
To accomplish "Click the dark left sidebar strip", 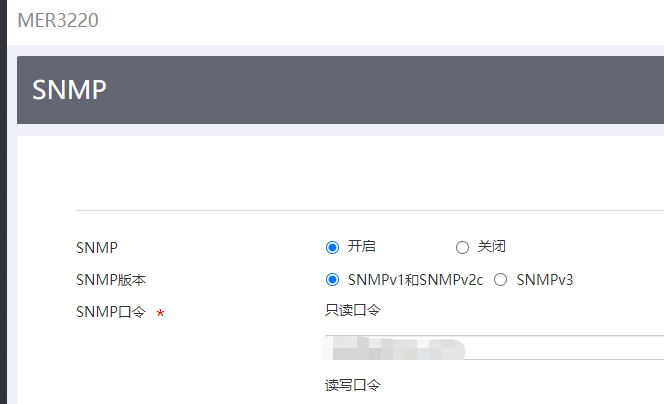I will click(x=3, y=200).
